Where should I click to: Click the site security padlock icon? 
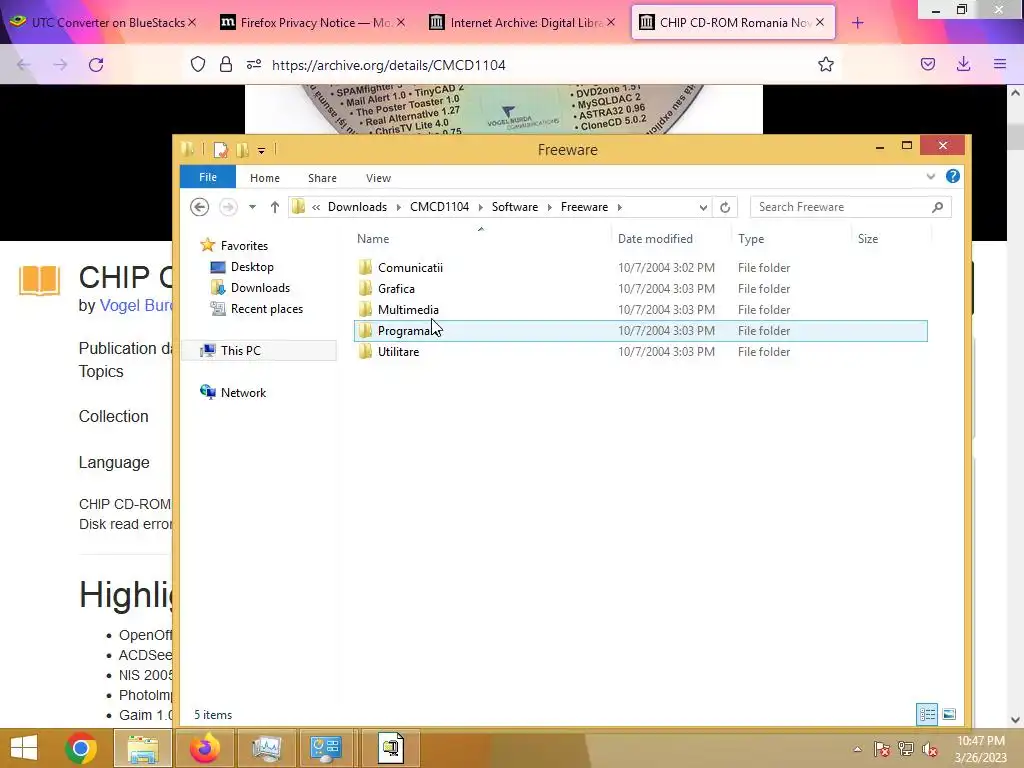pyautogui.click(x=225, y=64)
